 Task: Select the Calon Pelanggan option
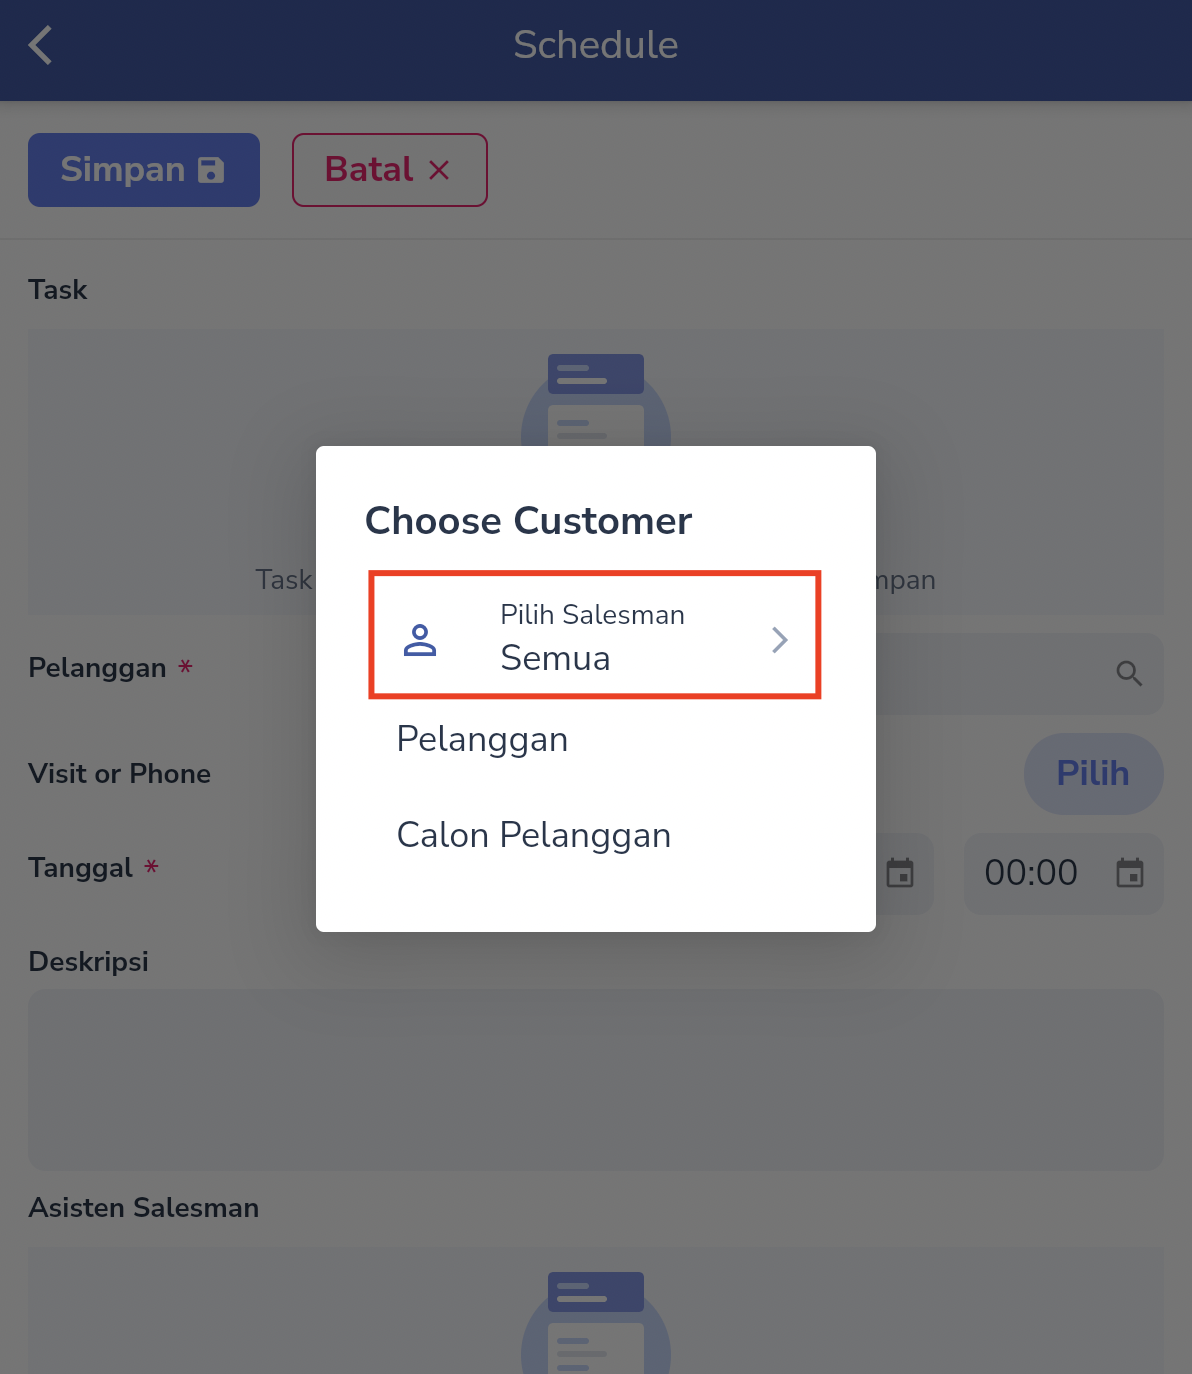click(x=534, y=835)
